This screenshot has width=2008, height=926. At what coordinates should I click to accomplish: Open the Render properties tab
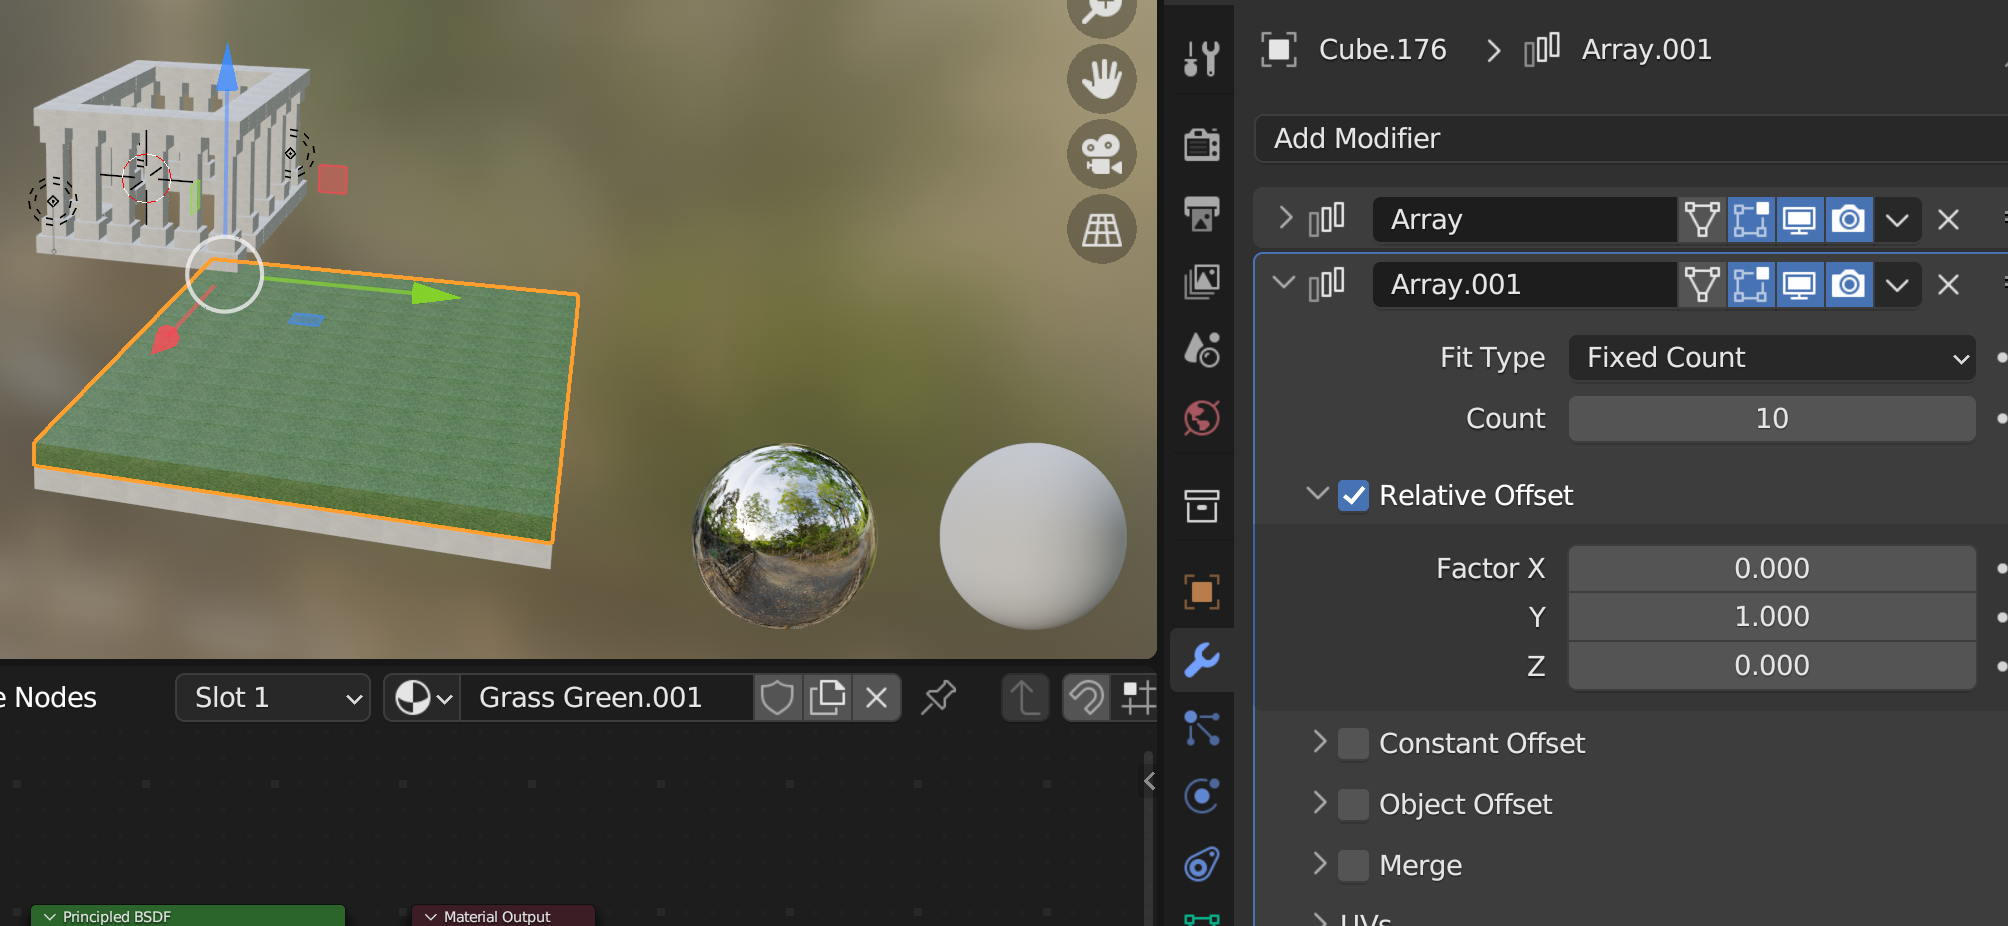tap(1201, 144)
